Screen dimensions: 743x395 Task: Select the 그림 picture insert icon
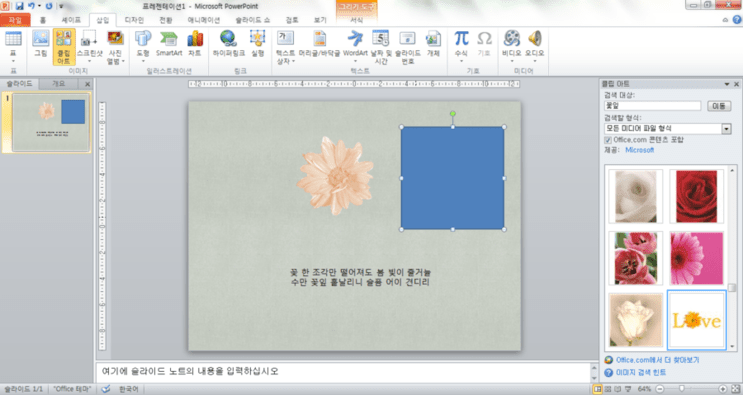[x=41, y=44]
